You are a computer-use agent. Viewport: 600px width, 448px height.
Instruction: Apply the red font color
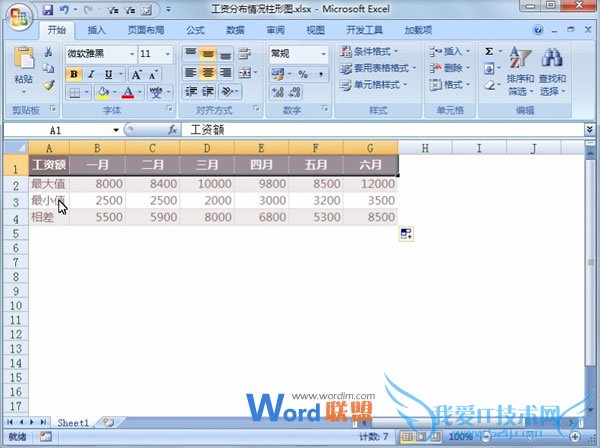128,92
